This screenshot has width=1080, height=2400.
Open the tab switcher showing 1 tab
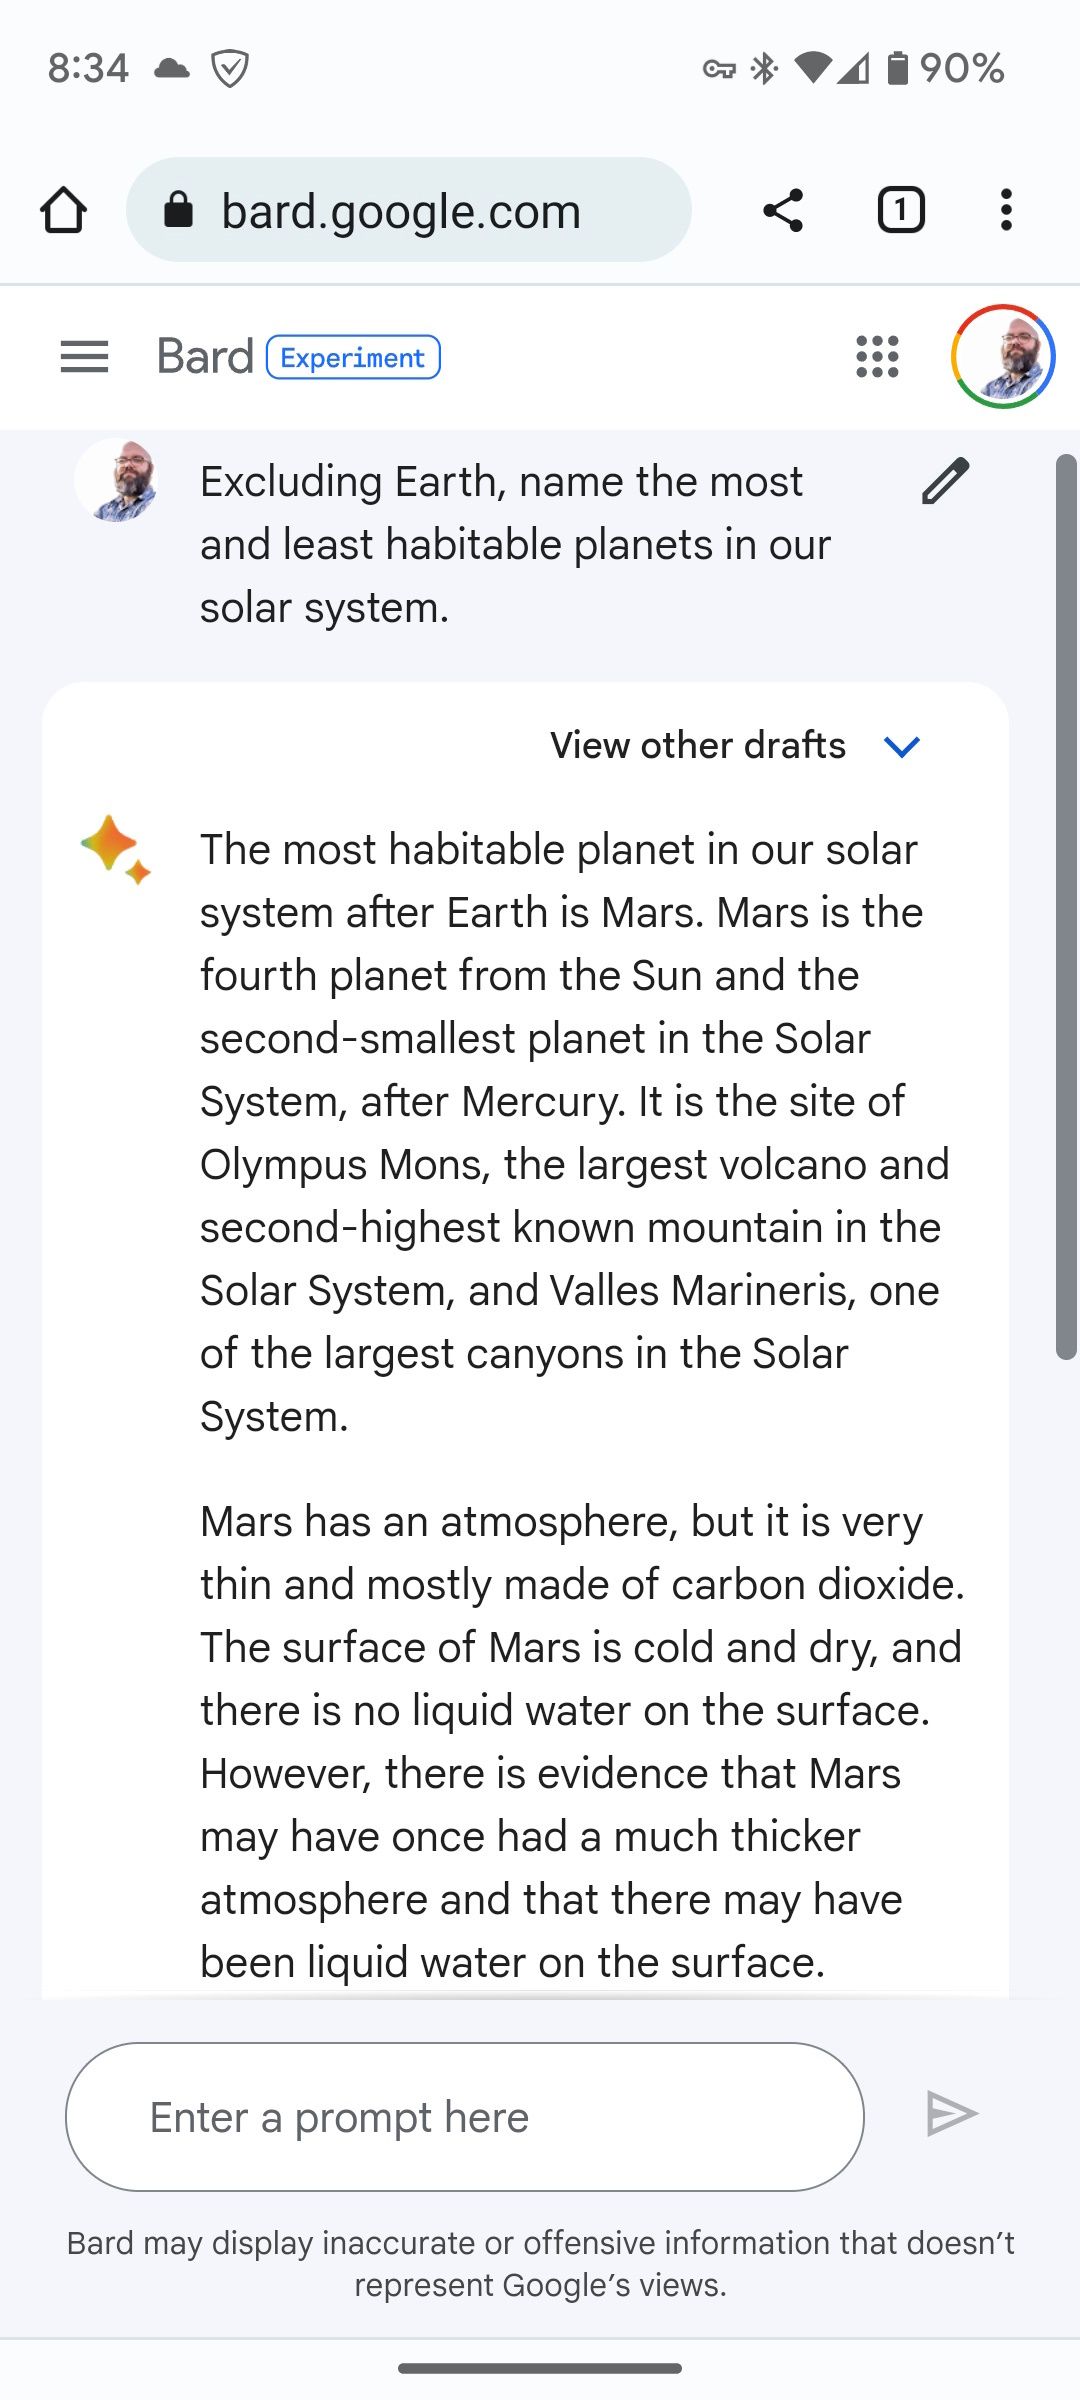900,210
